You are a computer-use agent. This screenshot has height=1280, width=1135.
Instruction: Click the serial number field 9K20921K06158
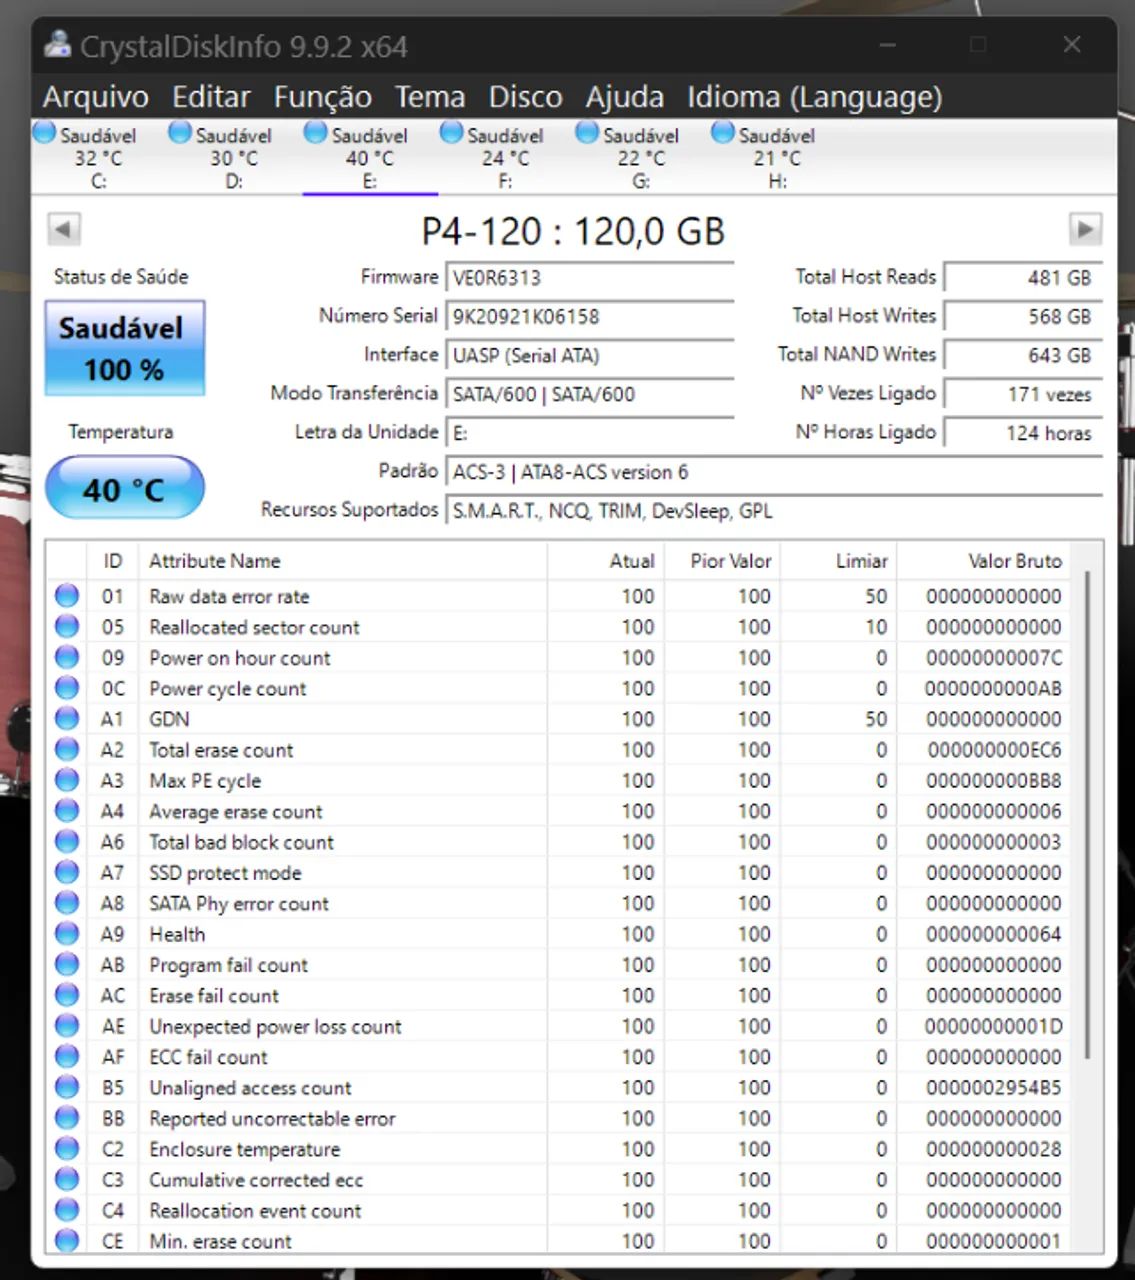[590, 317]
